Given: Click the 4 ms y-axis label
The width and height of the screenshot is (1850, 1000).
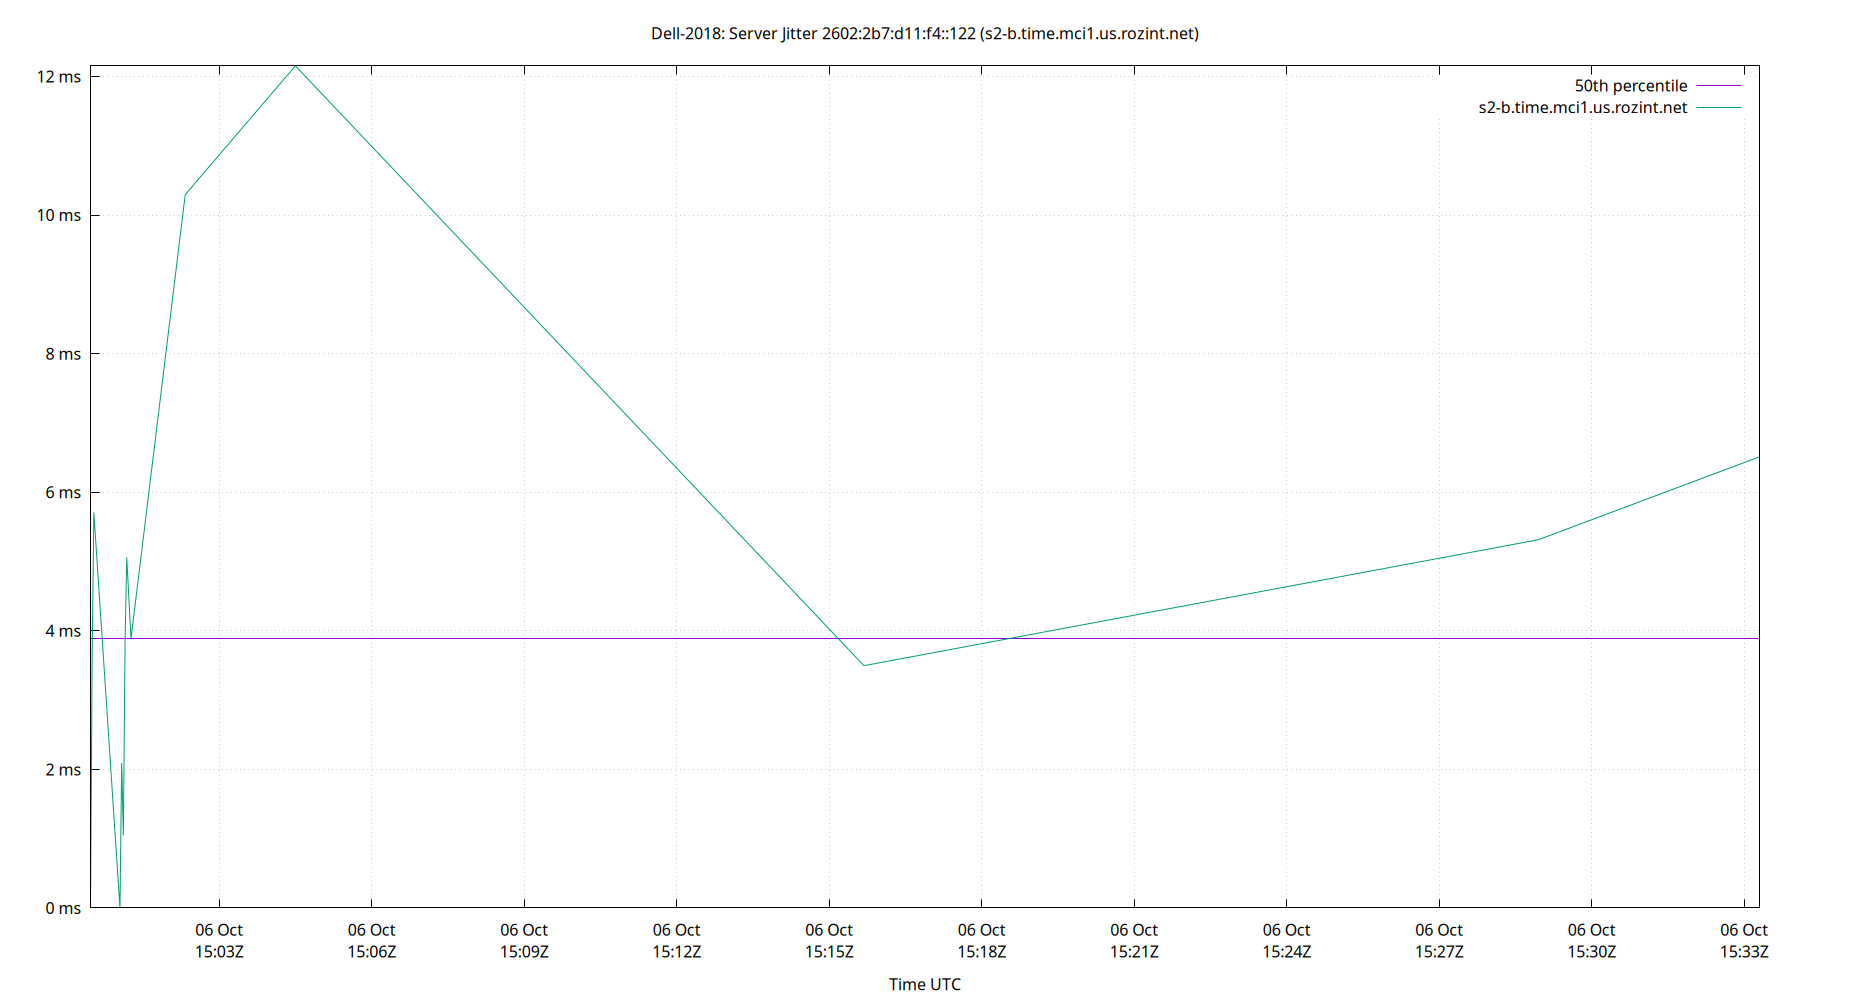Looking at the screenshot, I should [63, 631].
